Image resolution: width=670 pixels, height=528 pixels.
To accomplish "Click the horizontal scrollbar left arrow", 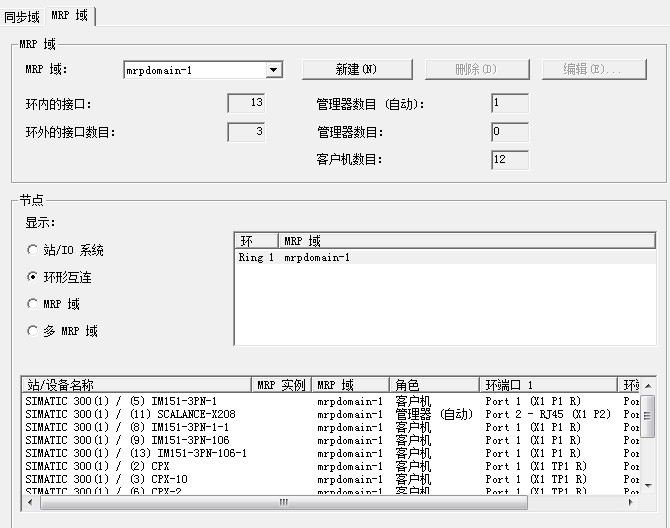I will pos(28,502).
